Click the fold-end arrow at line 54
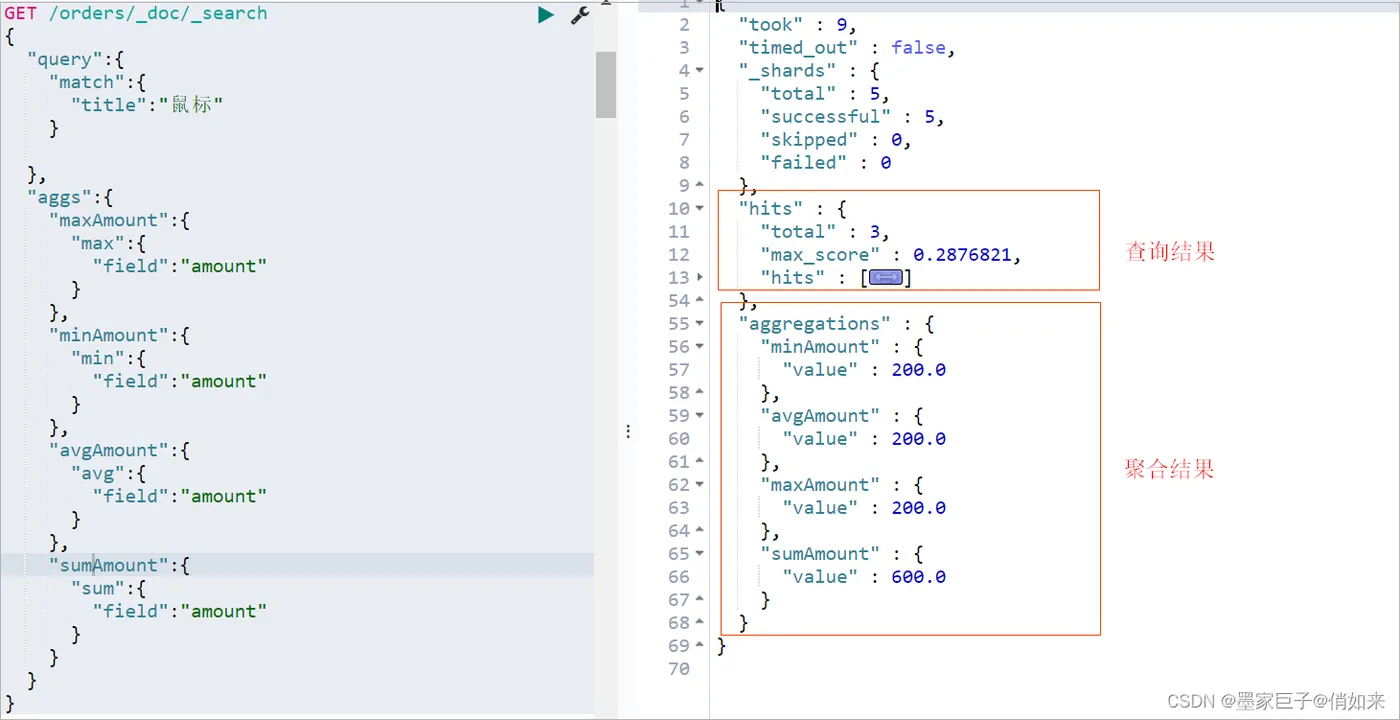Viewport: 1400px width, 720px height. pyautogui.click(x=699, y=300)
